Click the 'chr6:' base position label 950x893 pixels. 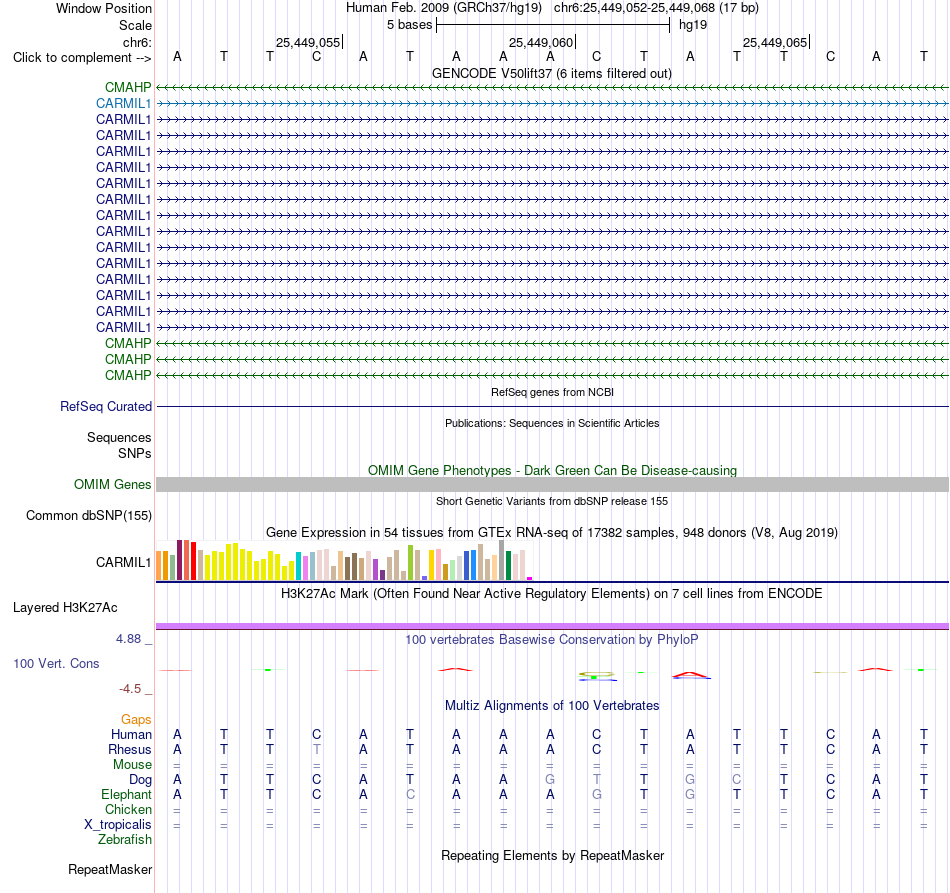(x=137, y=42)
